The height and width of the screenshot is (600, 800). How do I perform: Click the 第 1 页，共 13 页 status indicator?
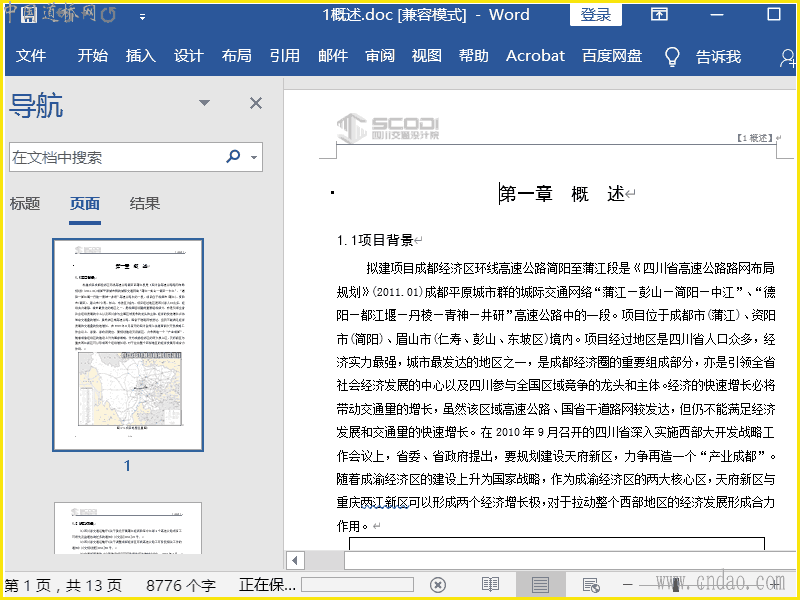(x=63, y=585)
